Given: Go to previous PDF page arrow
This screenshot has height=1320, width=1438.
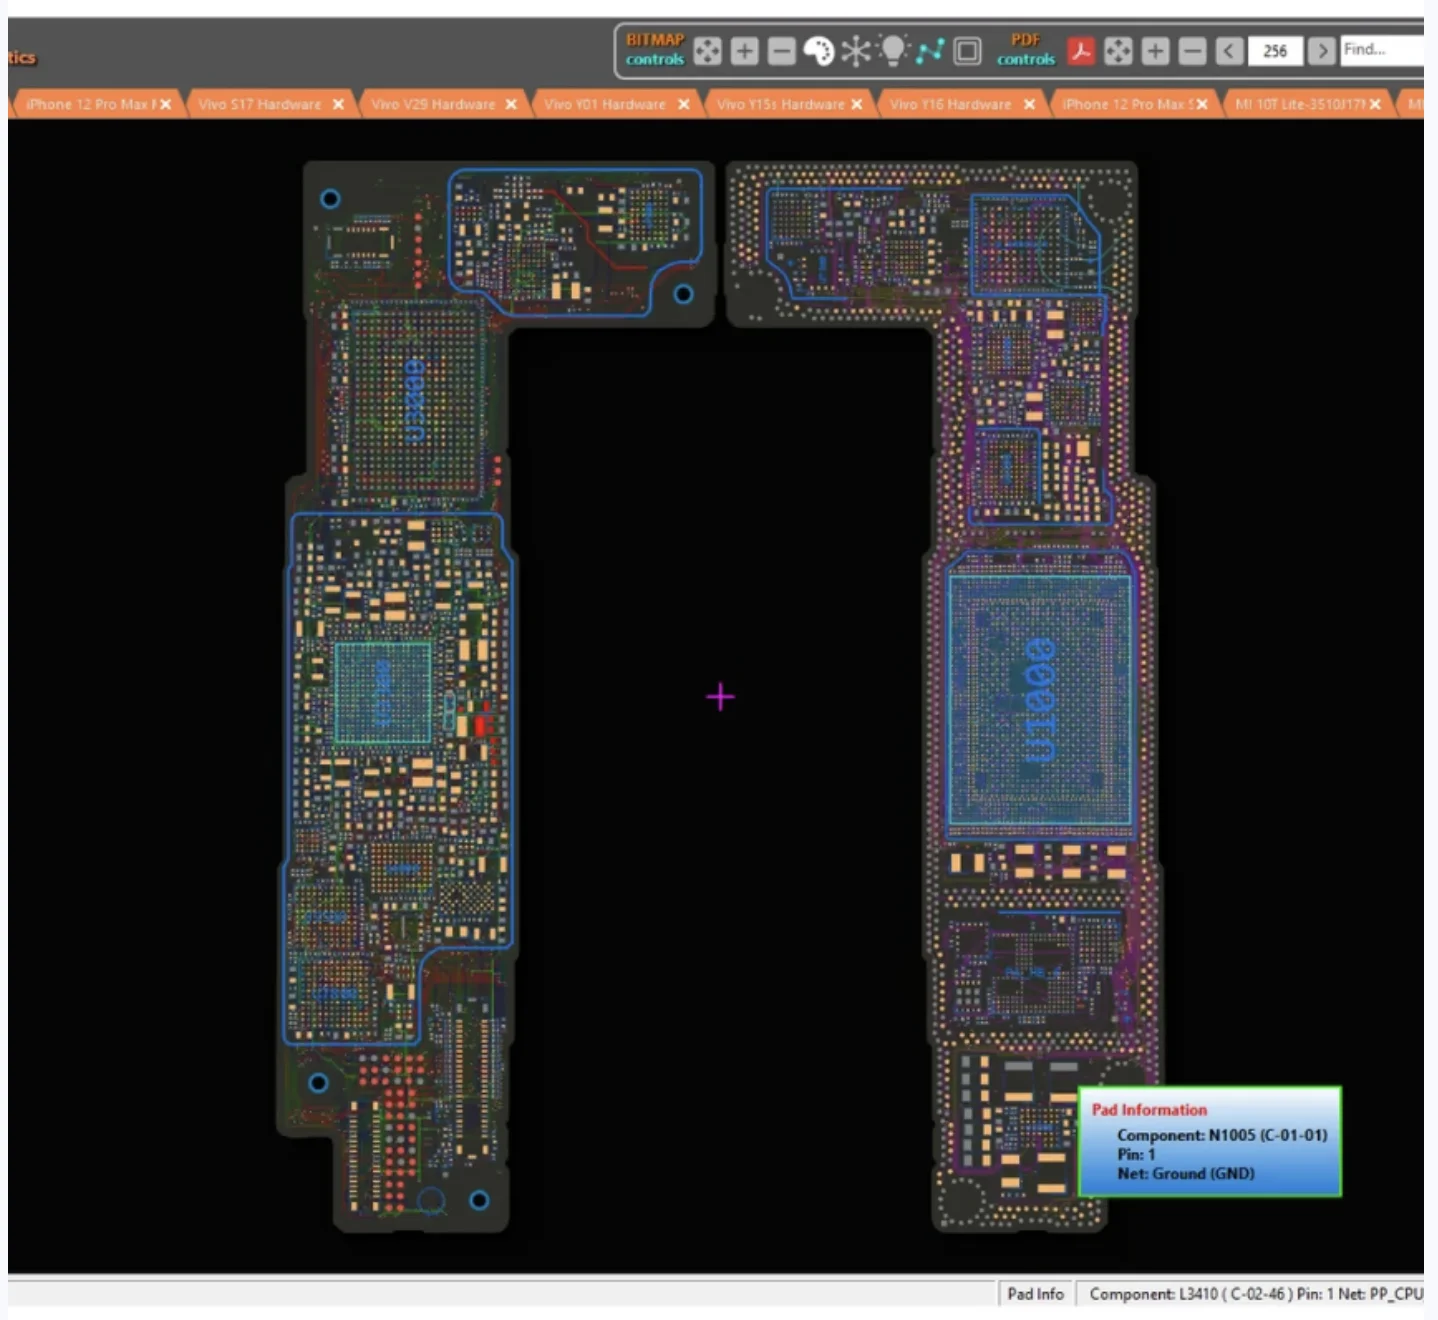Looking at the screenshot, I should (x=1230, y=51).
